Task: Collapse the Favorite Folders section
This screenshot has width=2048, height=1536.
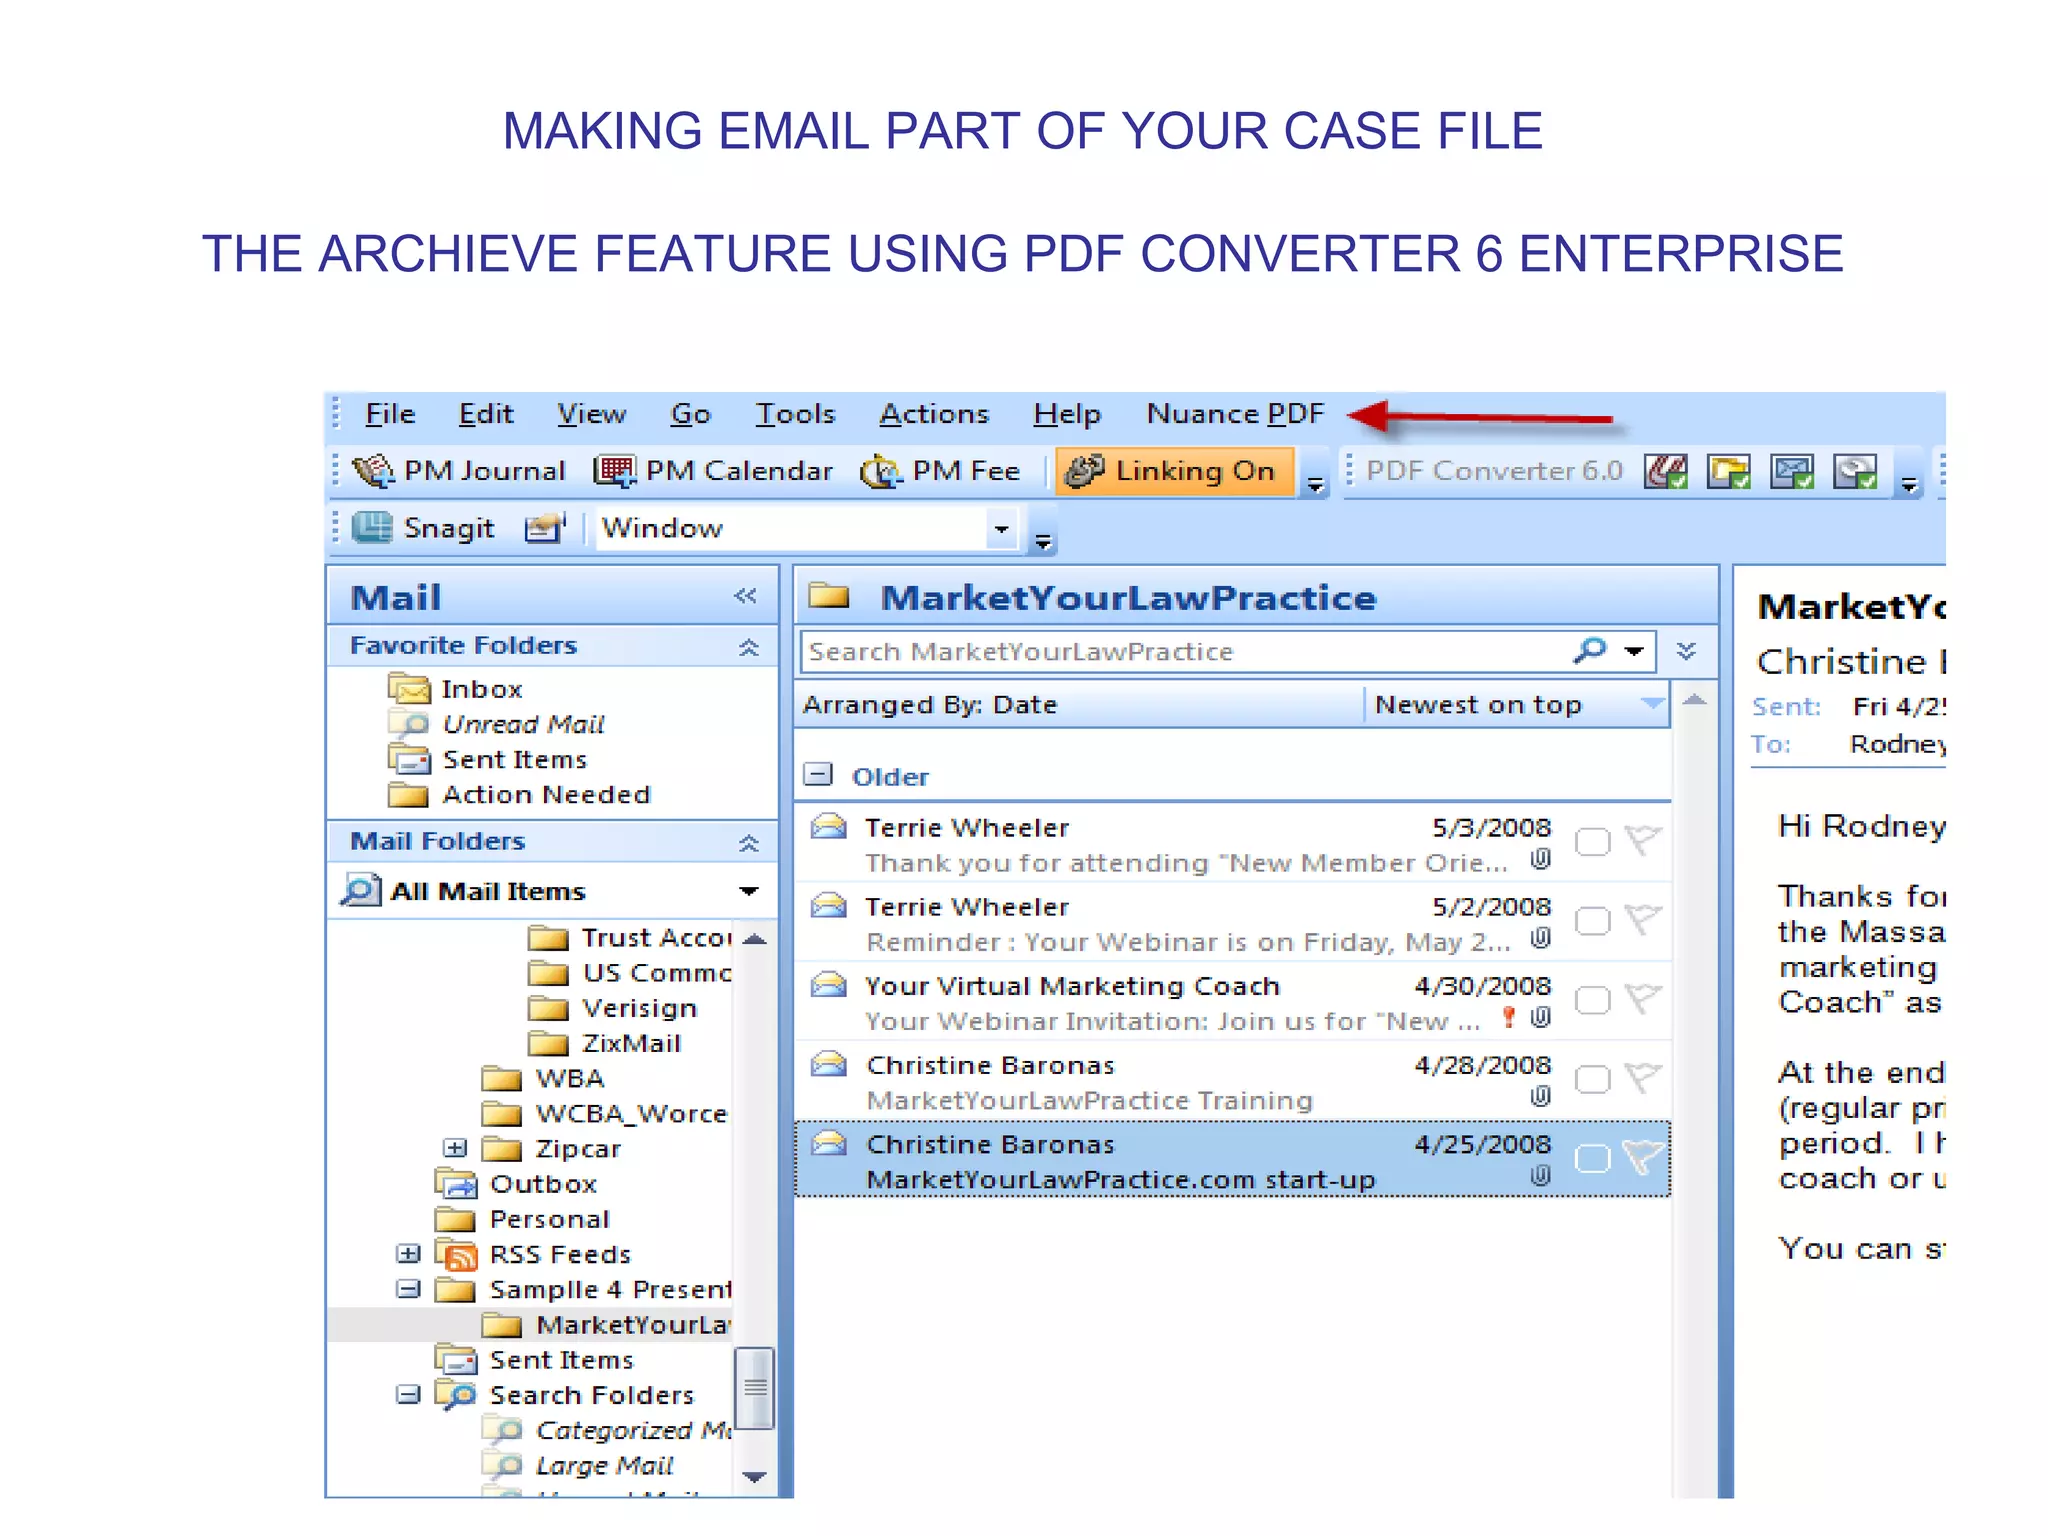Action: 748,647
